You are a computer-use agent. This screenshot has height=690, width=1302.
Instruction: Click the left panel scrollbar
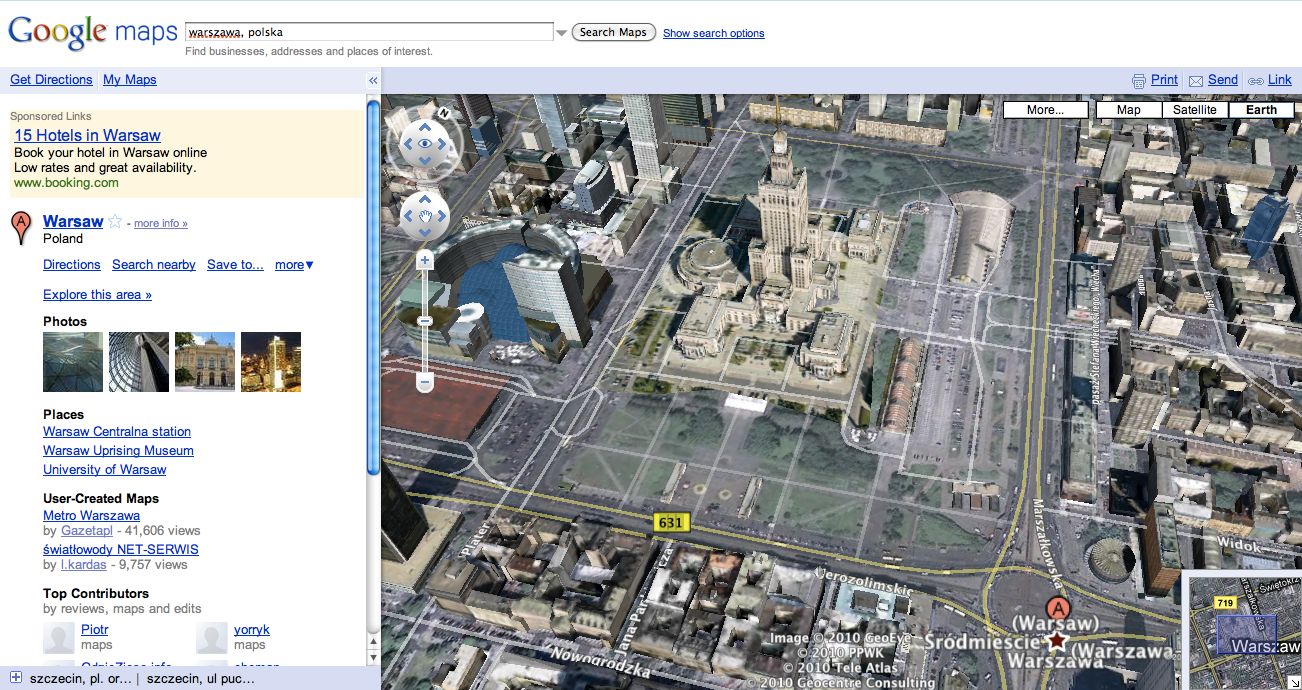click(373, 288)
